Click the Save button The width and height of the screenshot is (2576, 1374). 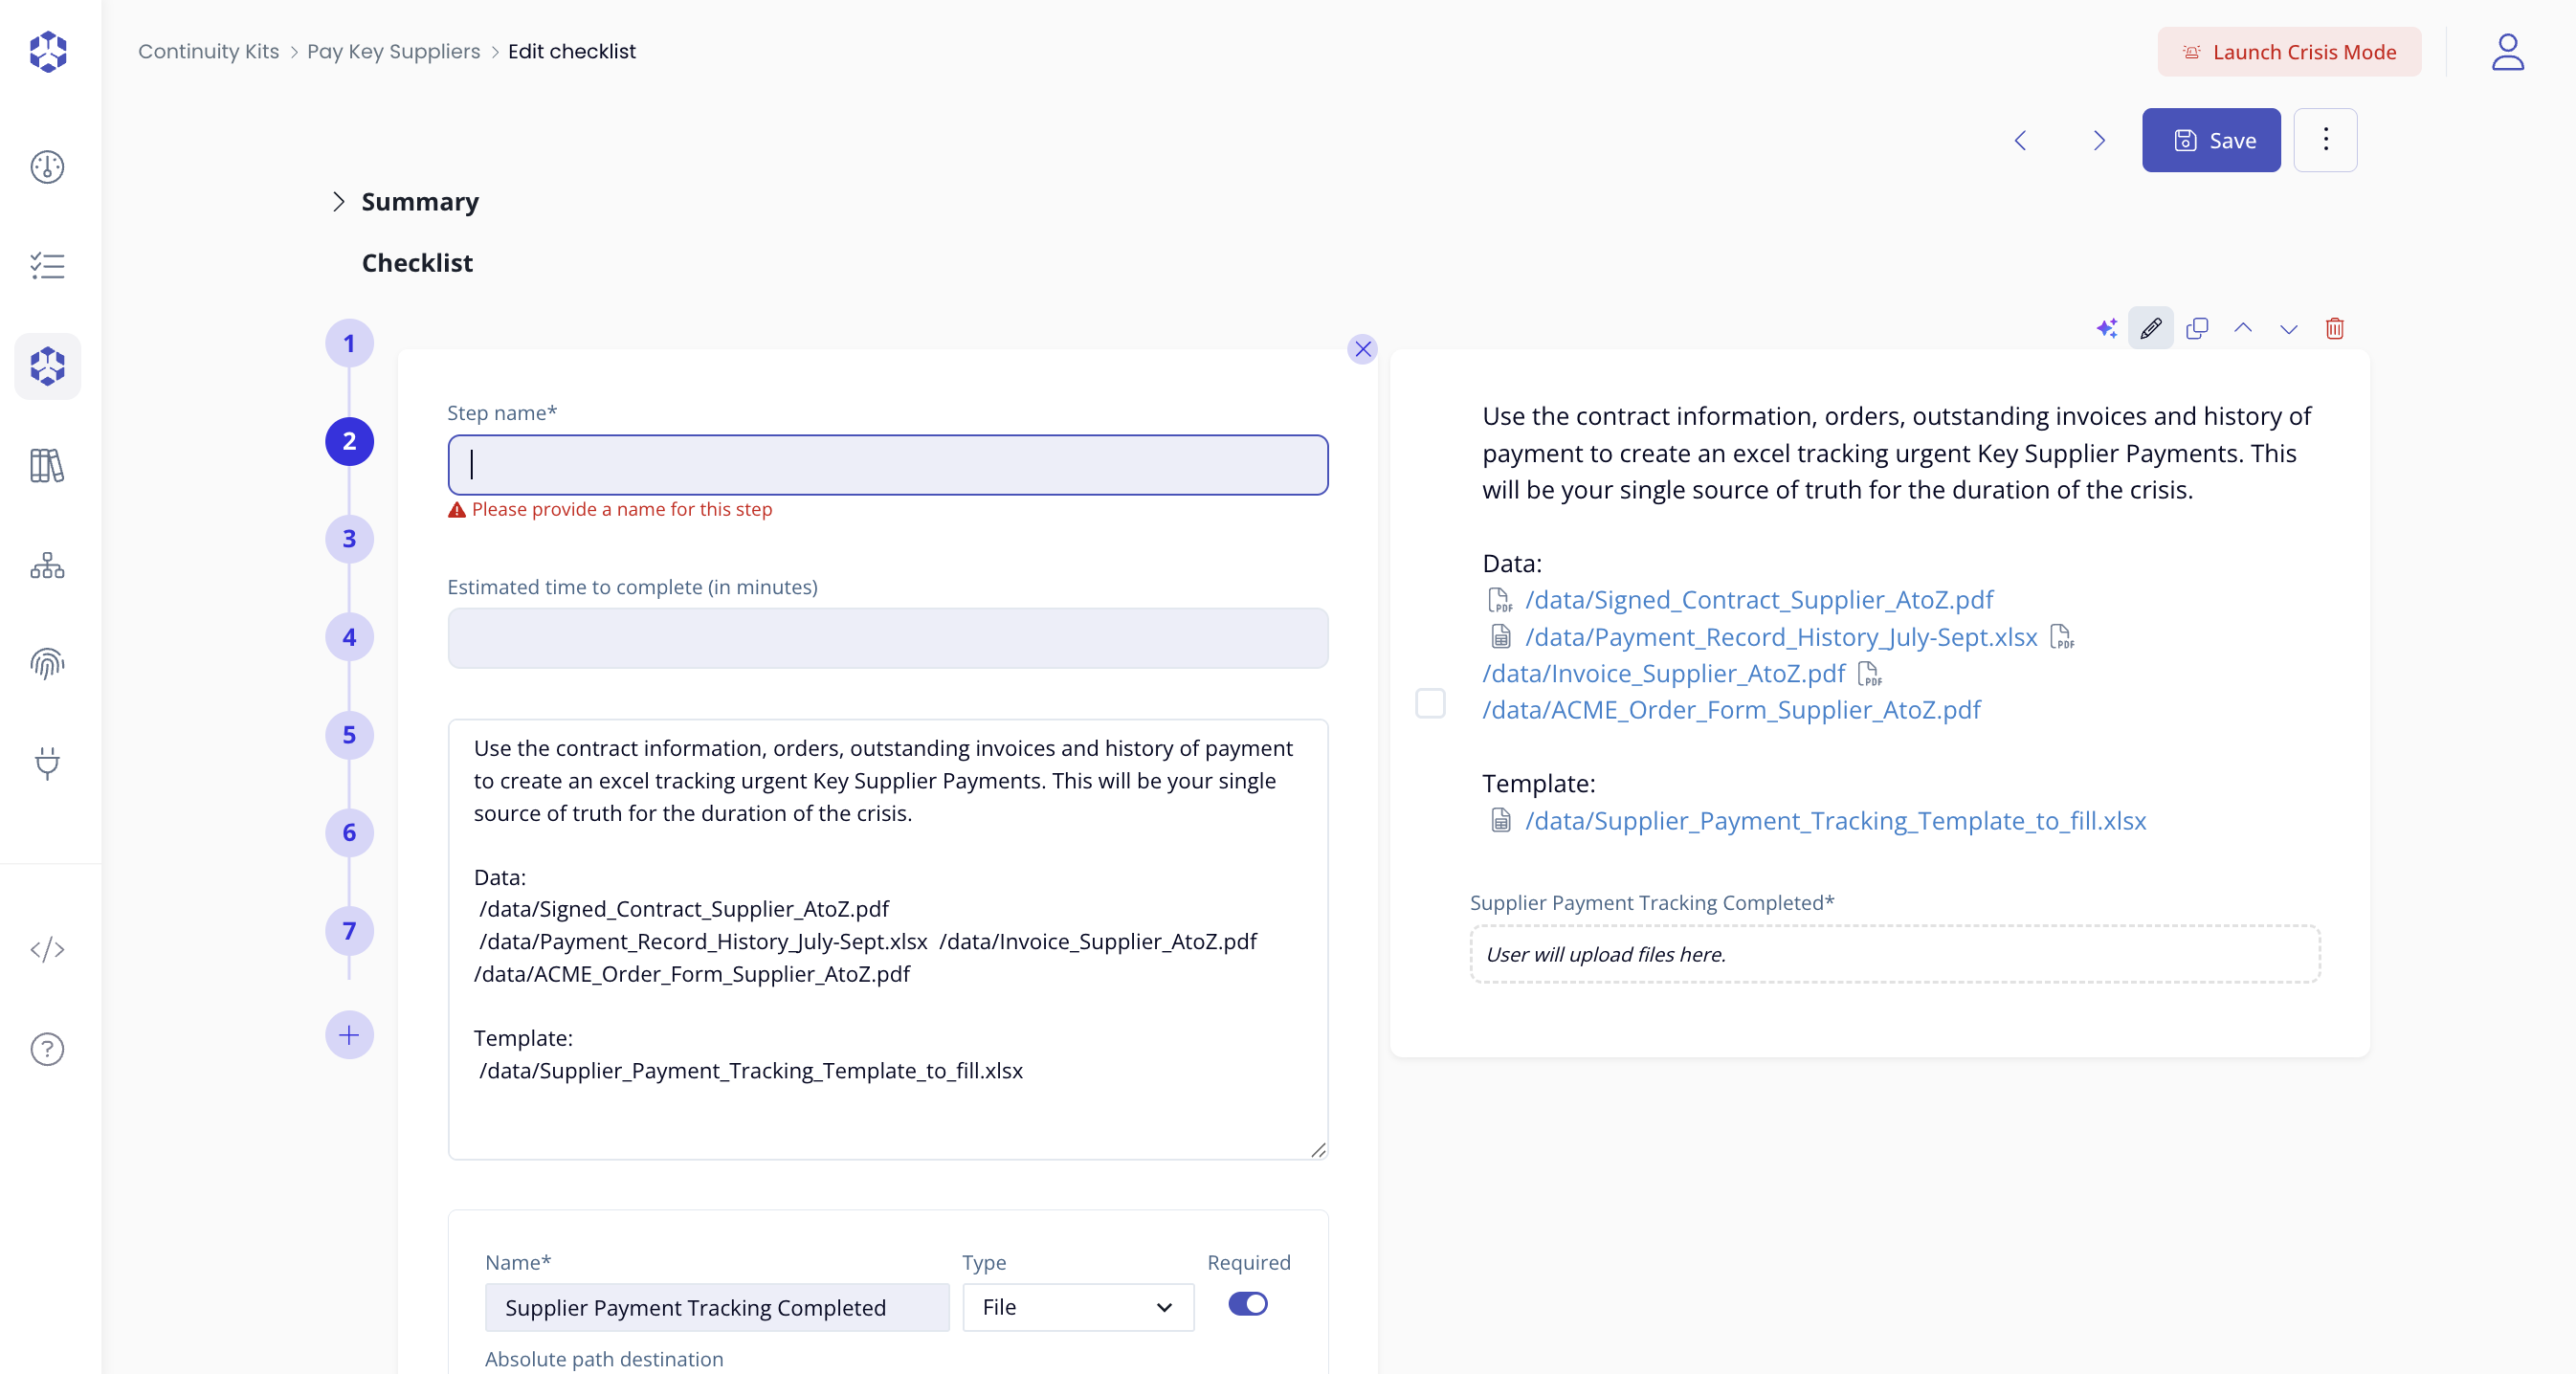[x=2210, y=140]
